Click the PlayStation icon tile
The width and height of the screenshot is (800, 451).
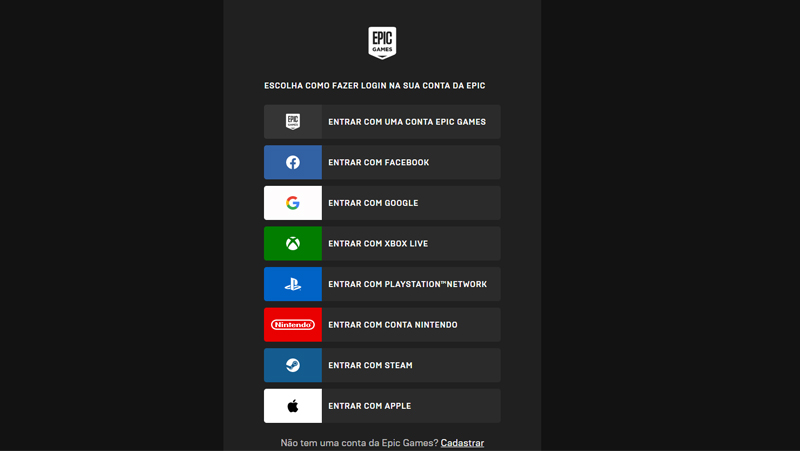click(x=293, y=284)
